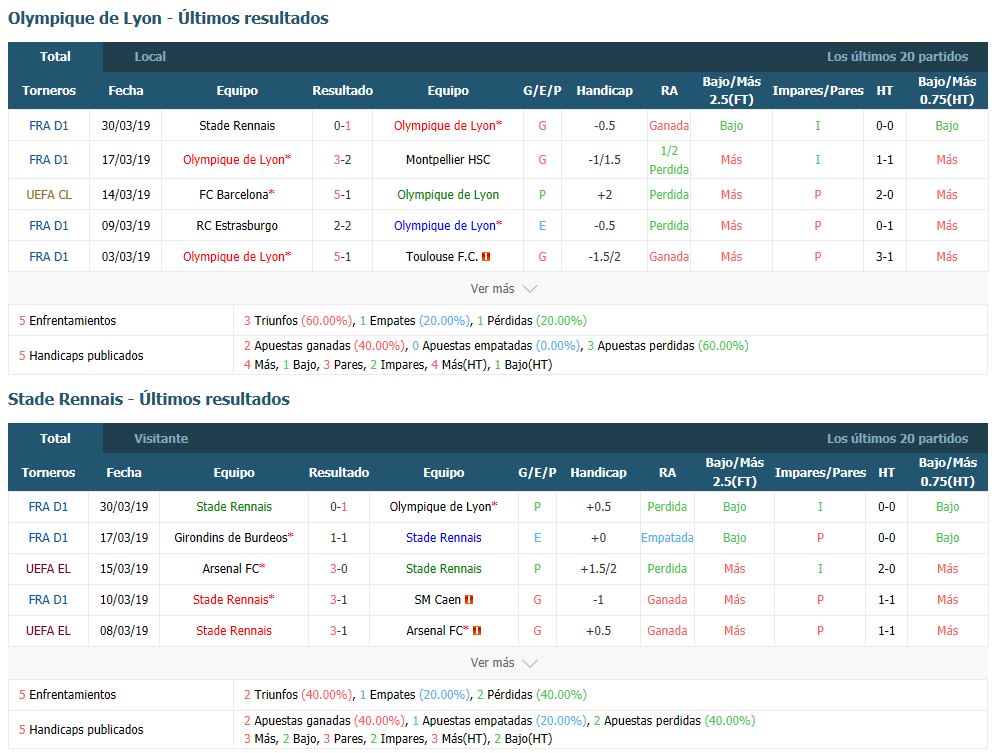Click the 3-1 result against SM Caen
Viewport: 996px width, 753px height.
[x=339, y=599]
